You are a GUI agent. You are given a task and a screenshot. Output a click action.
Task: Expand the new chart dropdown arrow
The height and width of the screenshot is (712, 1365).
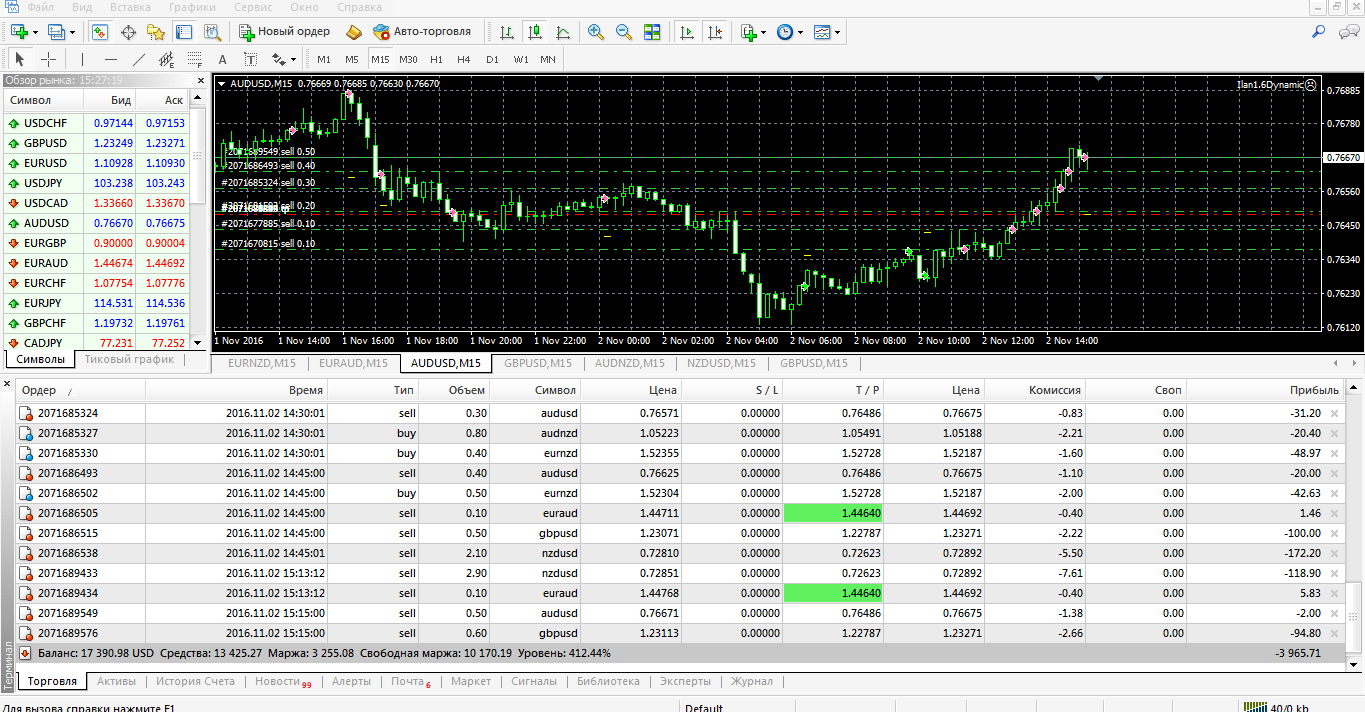35,32
